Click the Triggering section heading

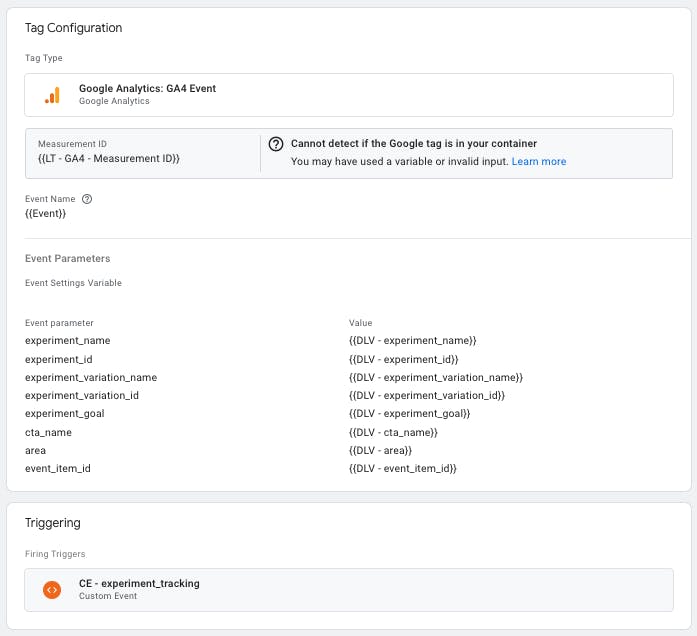53,523
